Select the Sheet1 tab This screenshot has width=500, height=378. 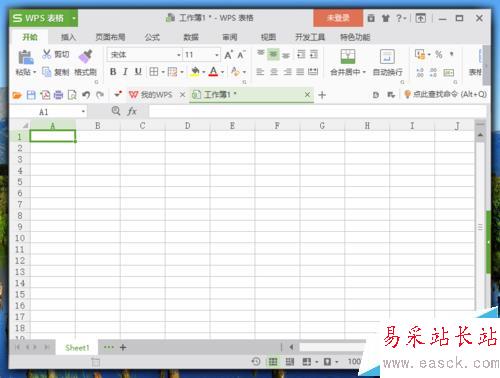click(77, 348)
